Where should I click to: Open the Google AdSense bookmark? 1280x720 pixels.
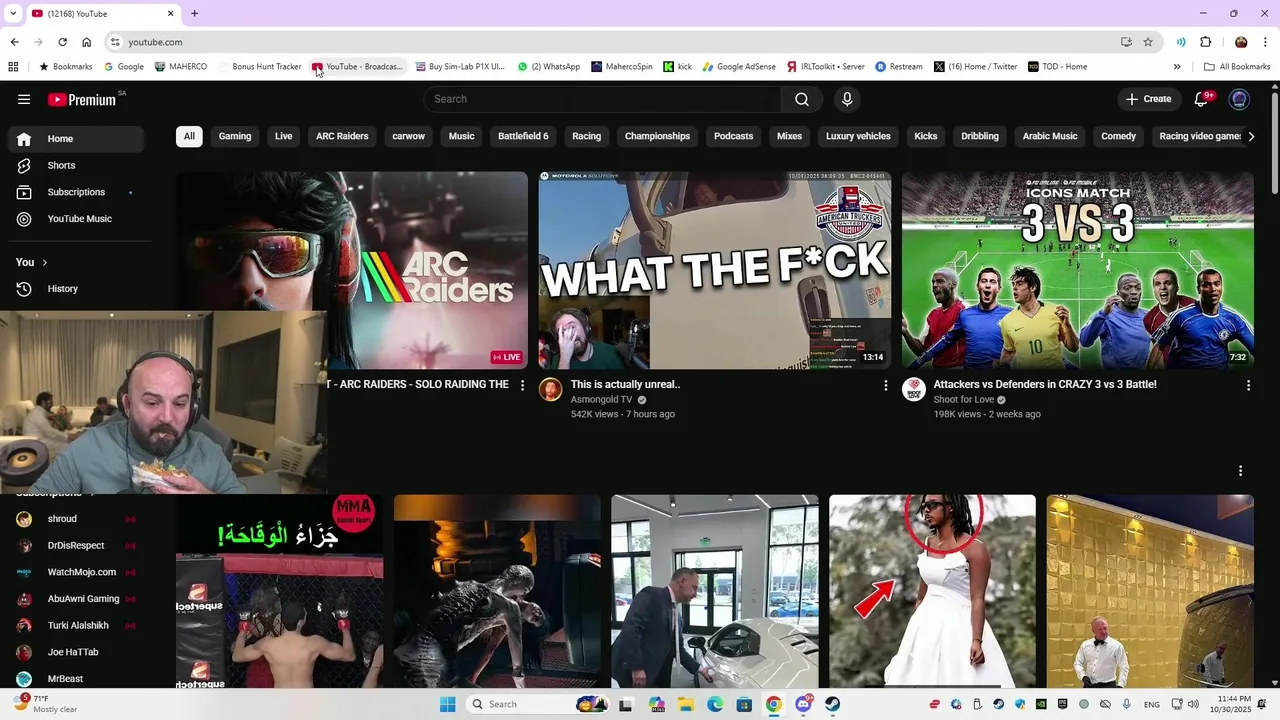point(739,67)
